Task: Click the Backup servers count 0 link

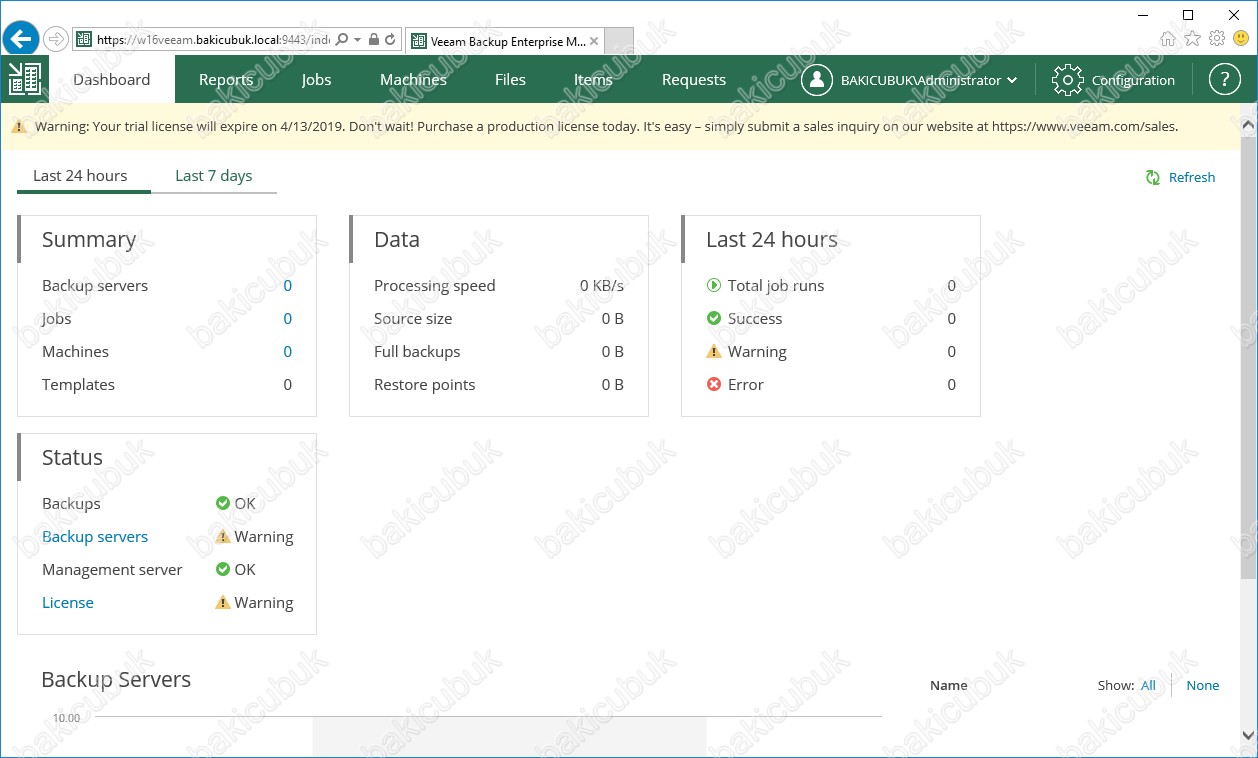Action: coord(288,285)
